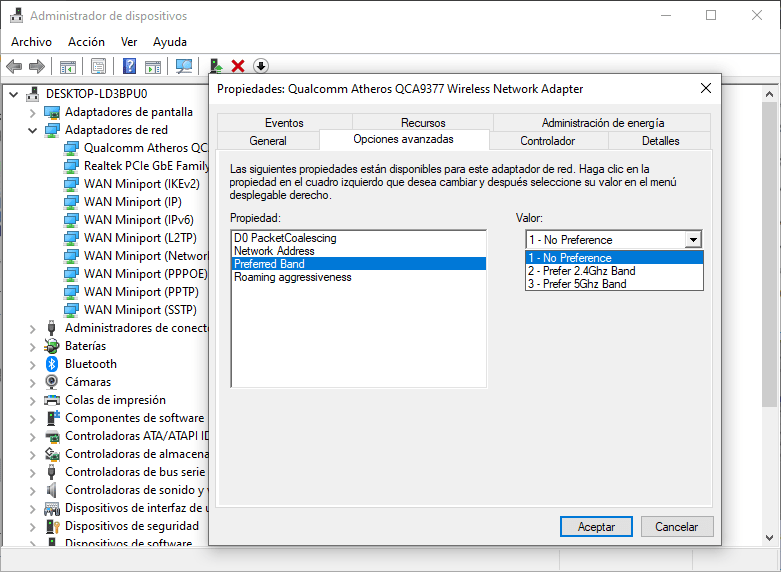Select Roaming aggressiveness in property list
781x572 pixels.
292,277
